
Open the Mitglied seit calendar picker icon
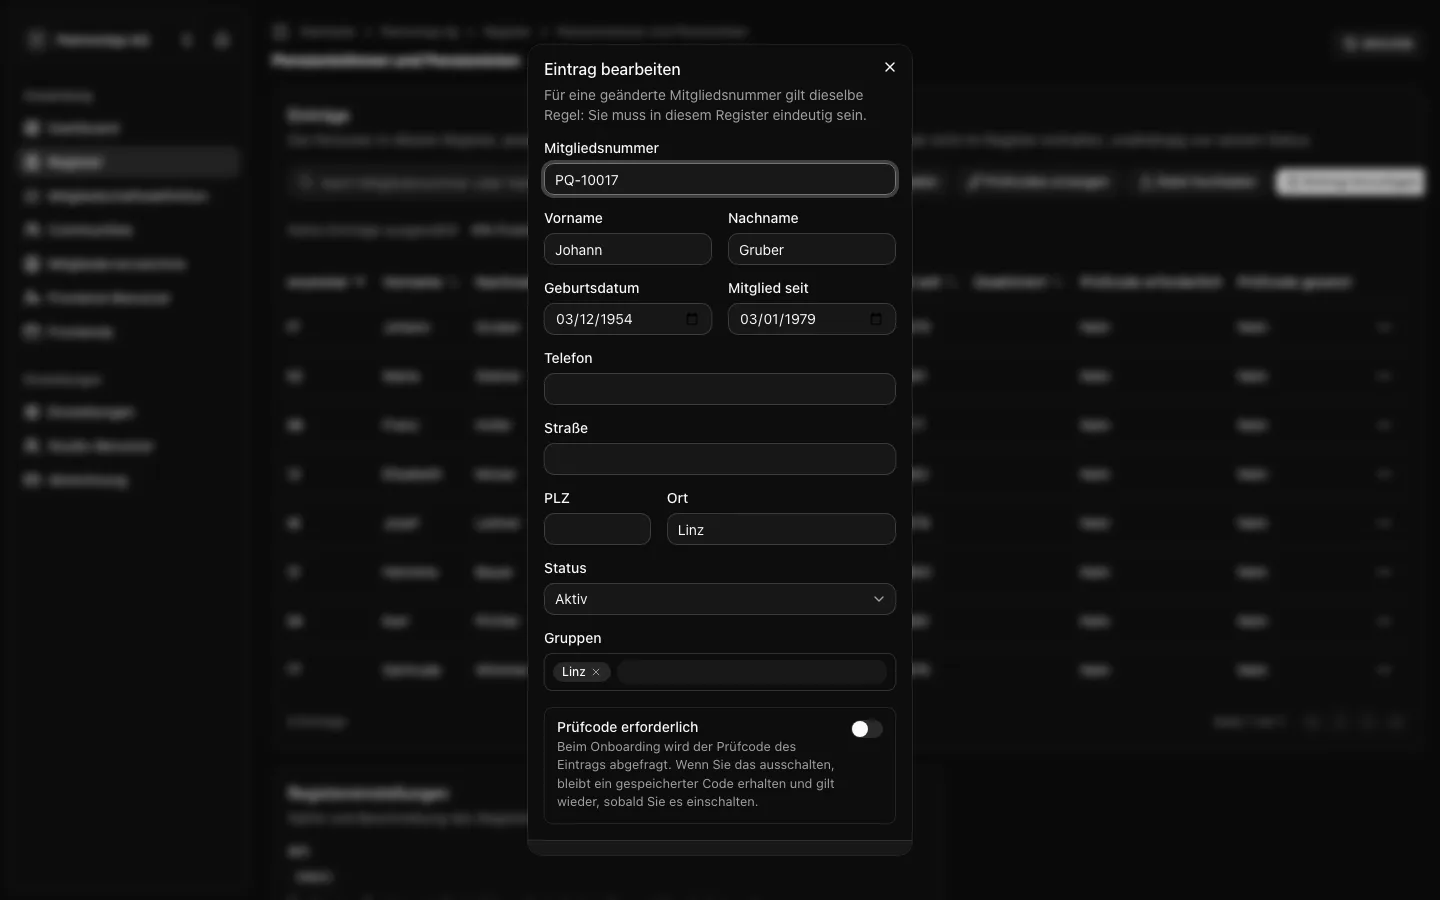point(876,319)
